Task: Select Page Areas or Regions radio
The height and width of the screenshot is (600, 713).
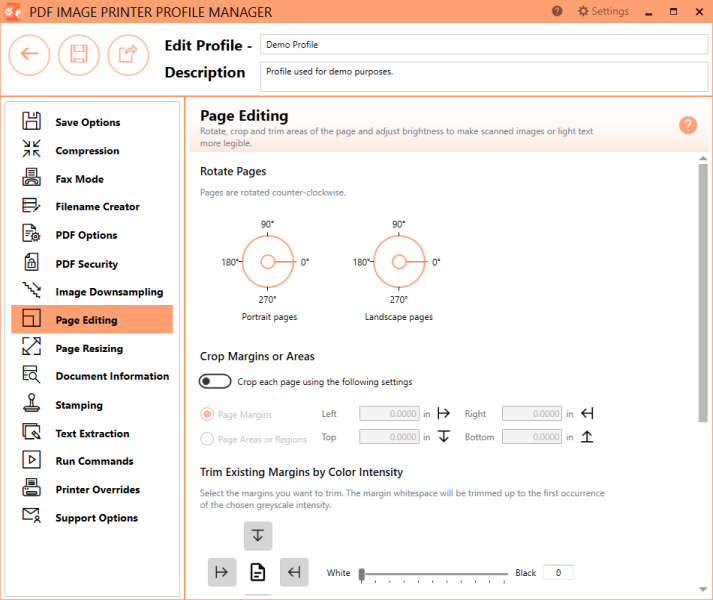Action: [x=207, y=439]
